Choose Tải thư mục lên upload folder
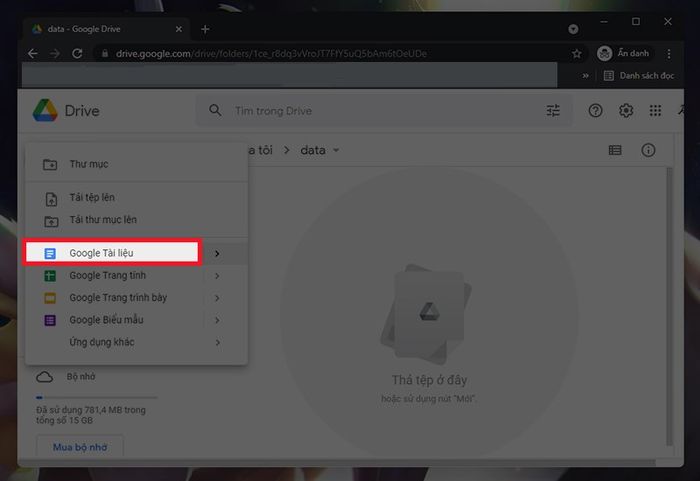Viewport: 700px width, 481px height. point(136,220)
